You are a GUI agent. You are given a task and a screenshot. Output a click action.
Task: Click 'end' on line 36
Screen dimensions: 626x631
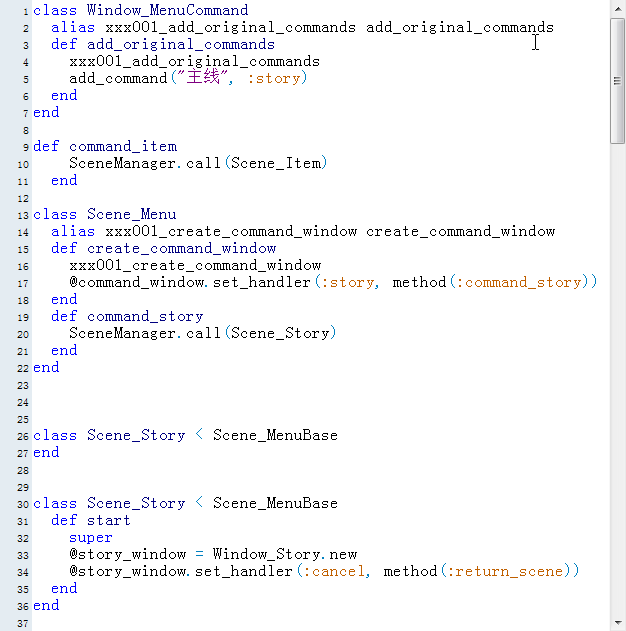pos(46,606)
